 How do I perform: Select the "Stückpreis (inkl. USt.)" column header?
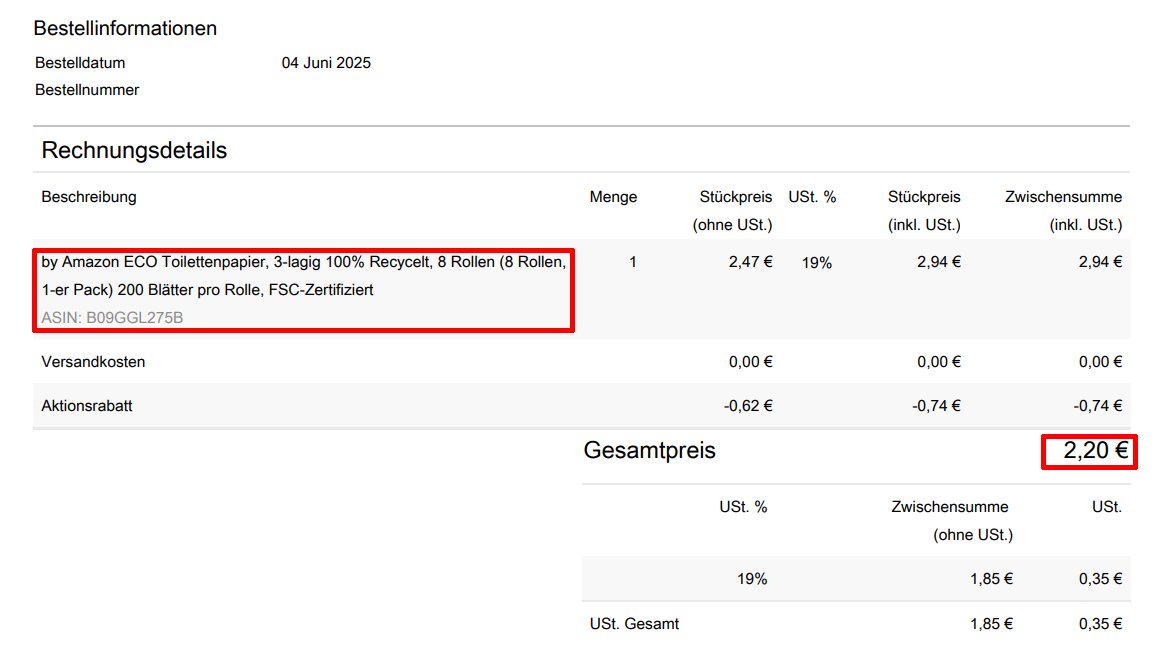(924, 210)
